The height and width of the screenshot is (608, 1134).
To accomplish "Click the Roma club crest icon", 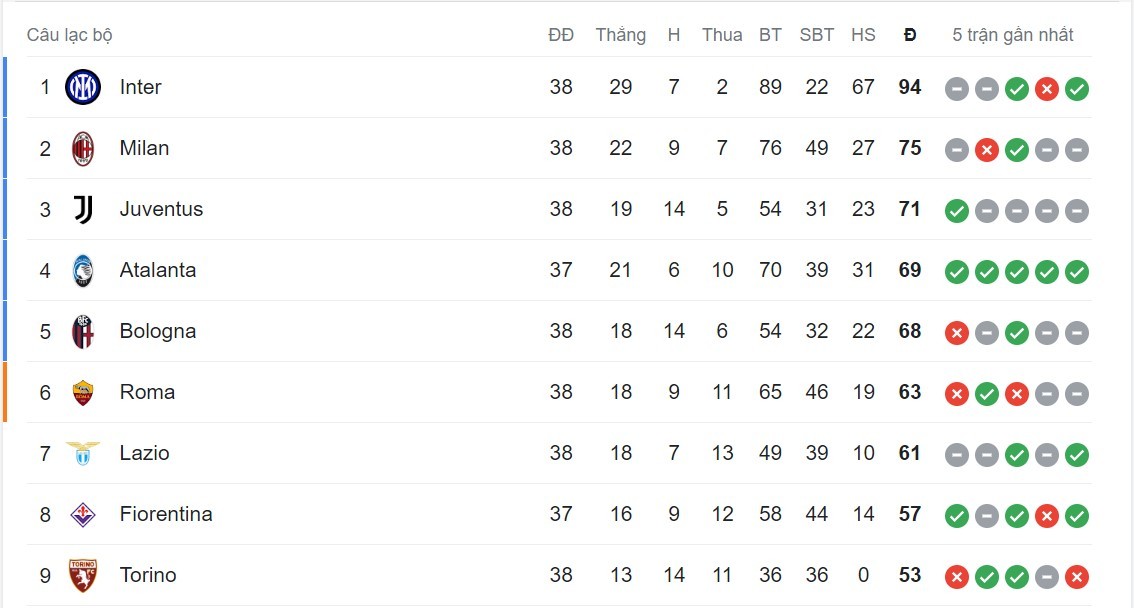I will [x=83, y=393].
